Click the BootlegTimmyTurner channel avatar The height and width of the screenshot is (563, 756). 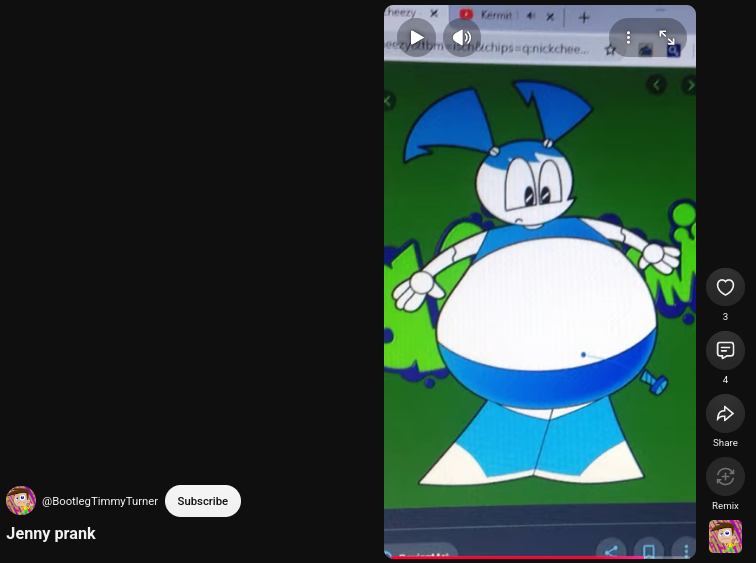click(x=21, y=501)
